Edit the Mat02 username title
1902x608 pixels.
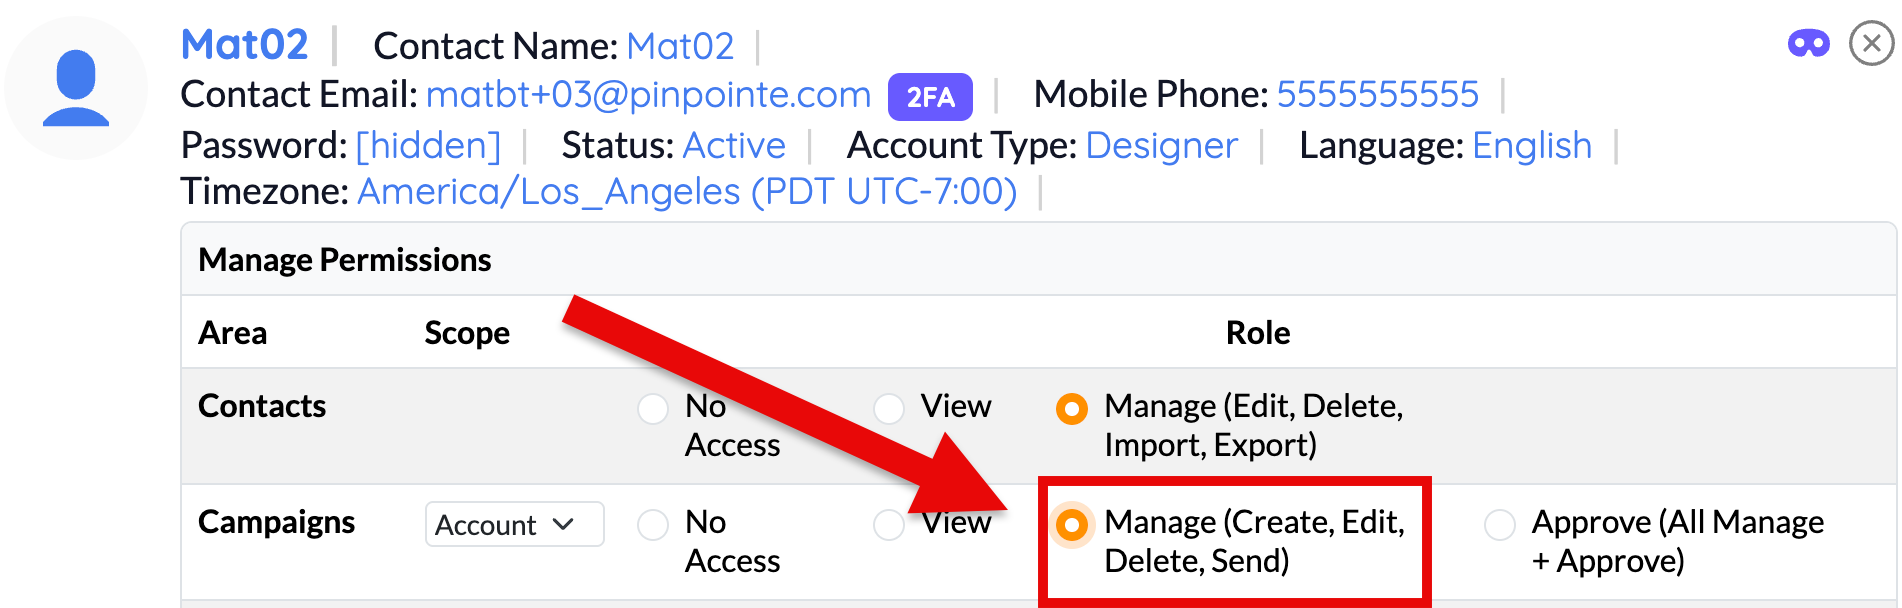coord(245,45)
